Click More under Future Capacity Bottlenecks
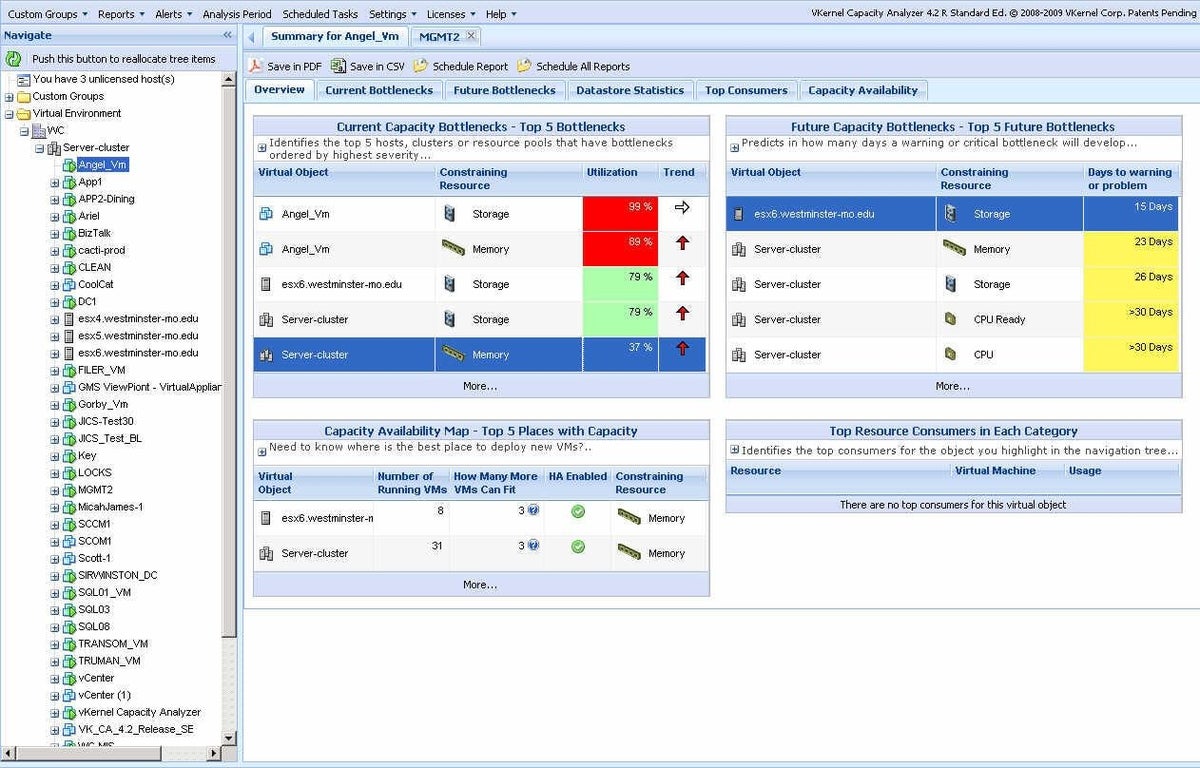The image size is (1200, 768). click(x=952, y=385)
